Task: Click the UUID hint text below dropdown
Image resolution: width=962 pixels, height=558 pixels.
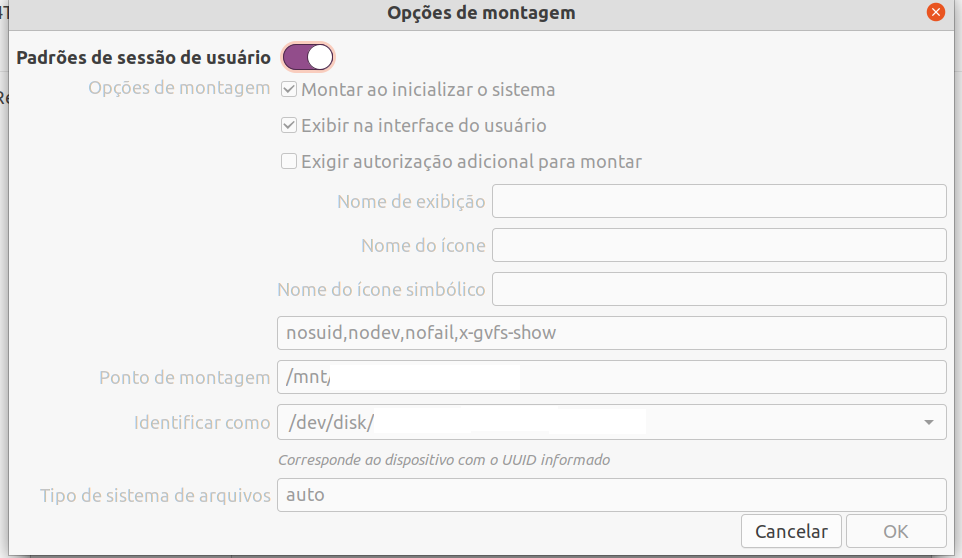Action: [444, 460]
